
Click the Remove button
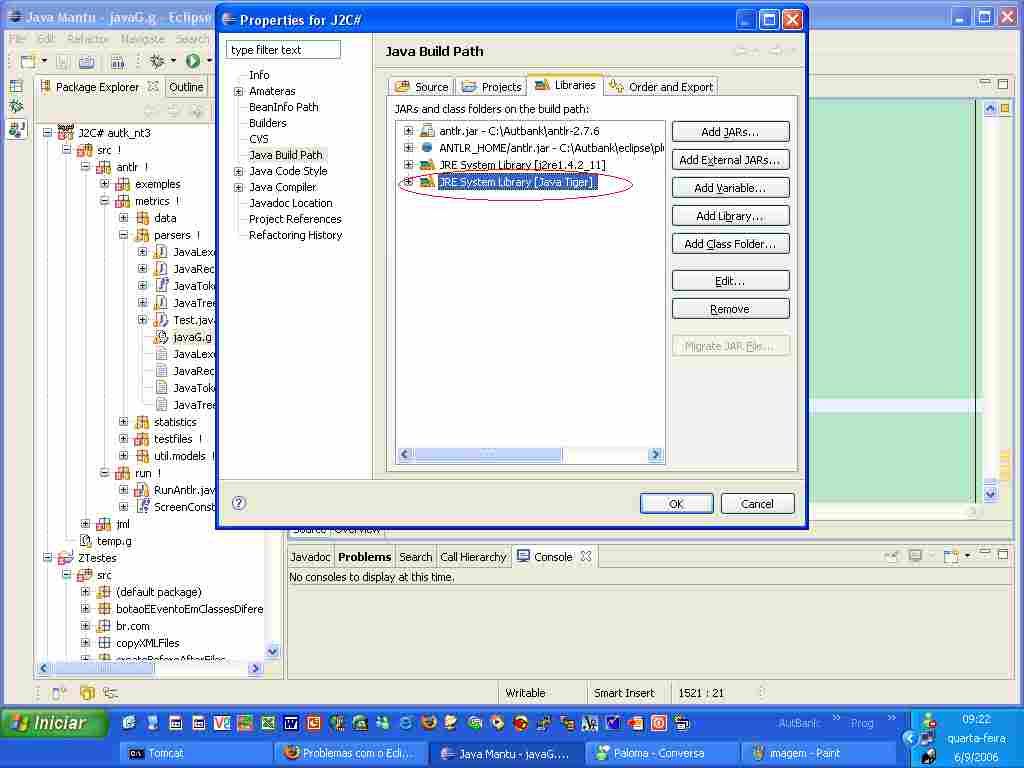[x=730, y=309]
